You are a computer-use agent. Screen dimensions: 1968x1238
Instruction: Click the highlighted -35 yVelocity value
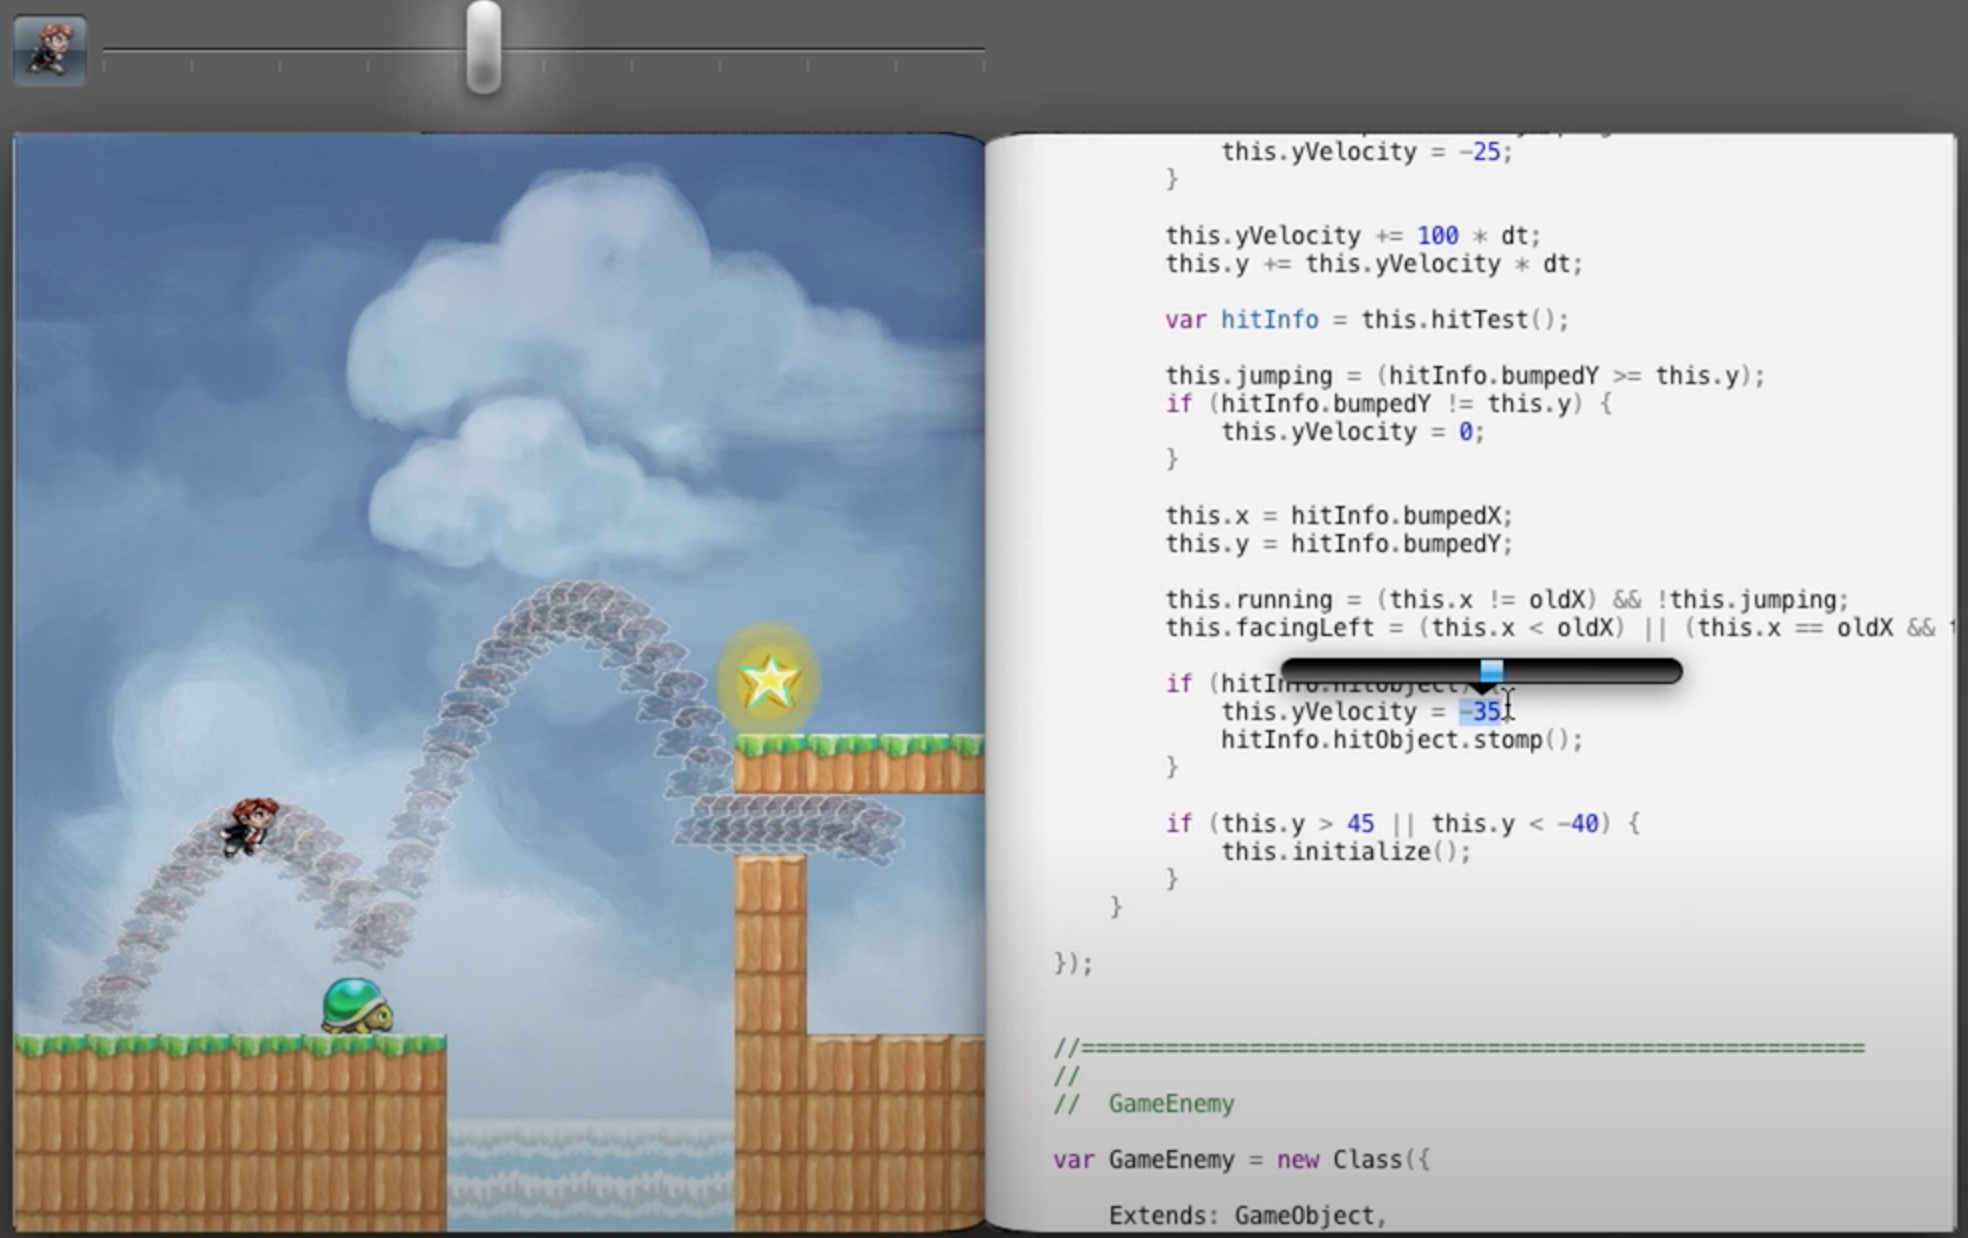(1481, 711)
